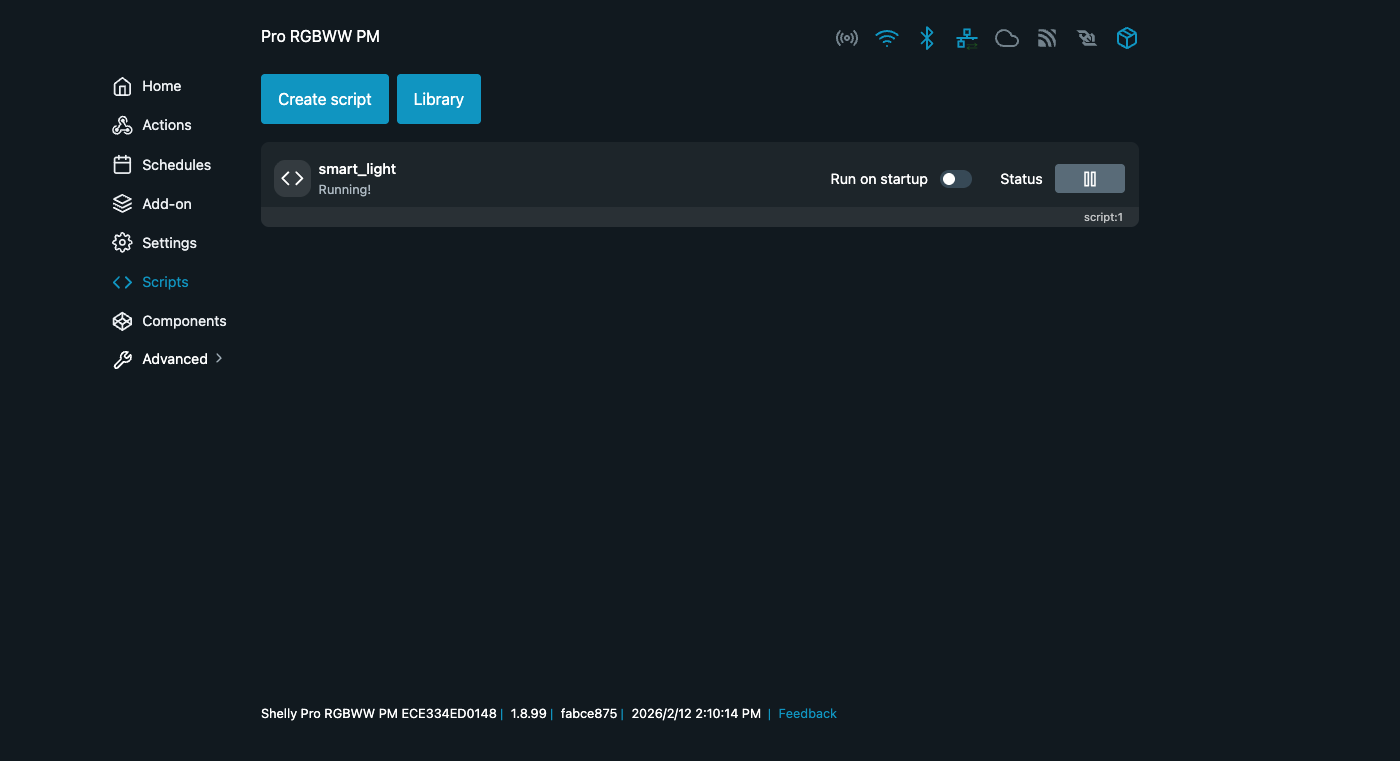Image resolution: width=1400 pixels, height=761 pixels.
Task: Go to the Home page
Action: click(x=161, y=86)
